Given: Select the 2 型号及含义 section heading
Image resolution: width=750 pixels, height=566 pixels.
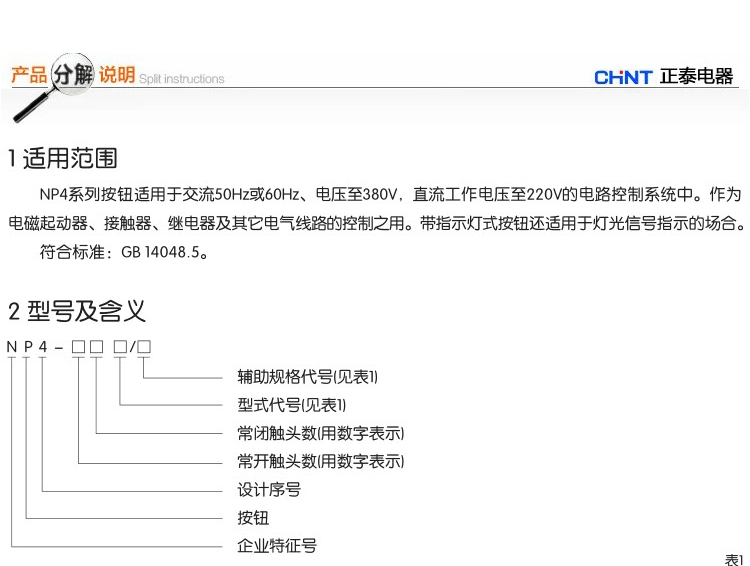Looking at the screenshot, I should pos(77,311).
